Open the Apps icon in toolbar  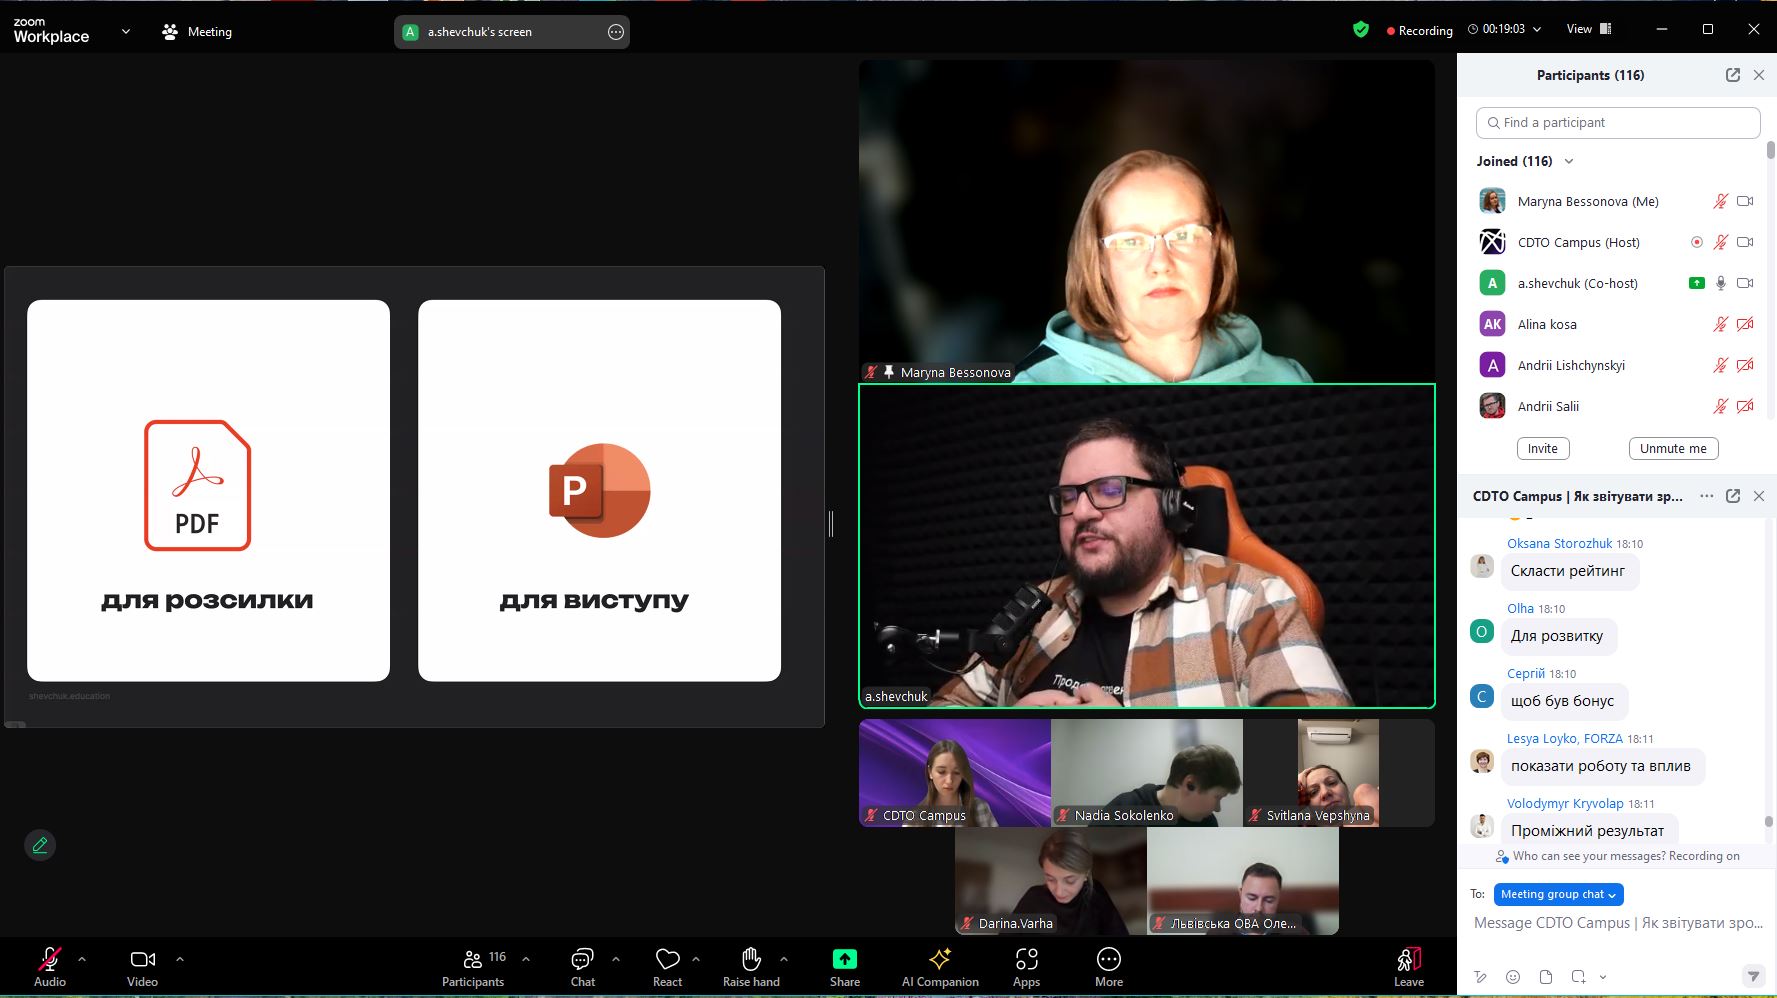1026,960
